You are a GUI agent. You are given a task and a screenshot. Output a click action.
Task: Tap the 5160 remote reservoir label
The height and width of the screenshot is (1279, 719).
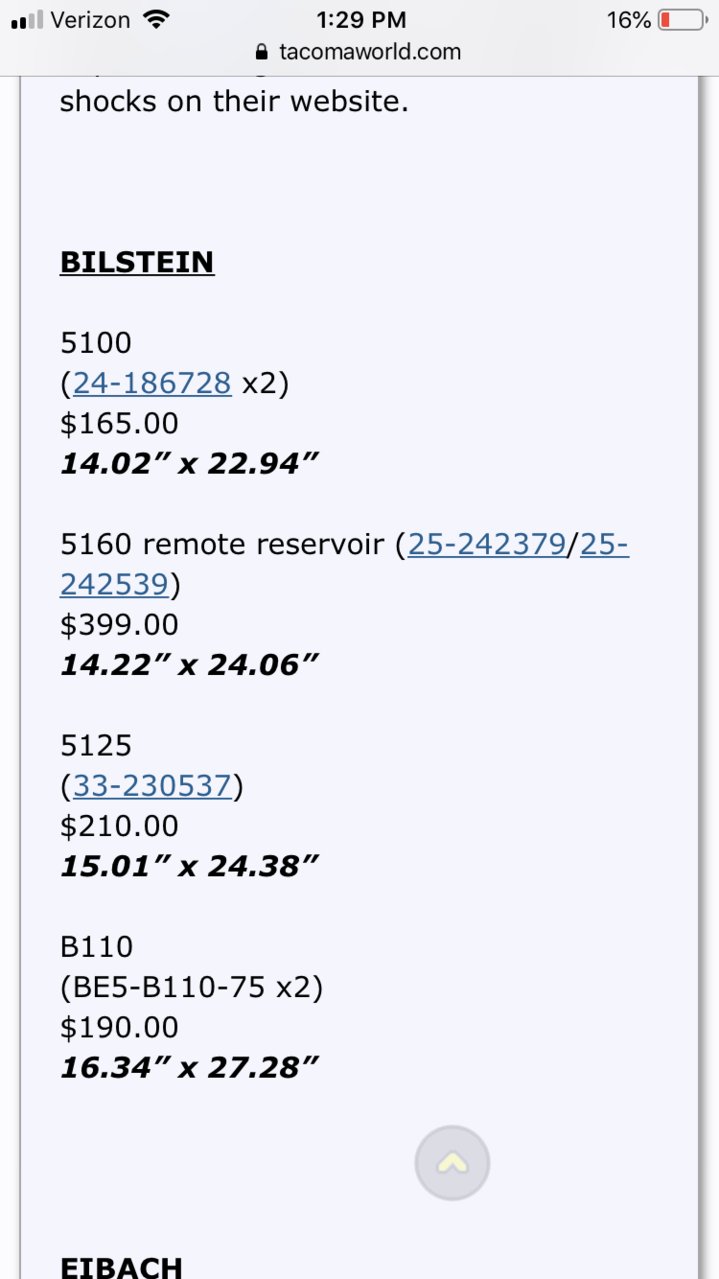[x=222, y=544]
